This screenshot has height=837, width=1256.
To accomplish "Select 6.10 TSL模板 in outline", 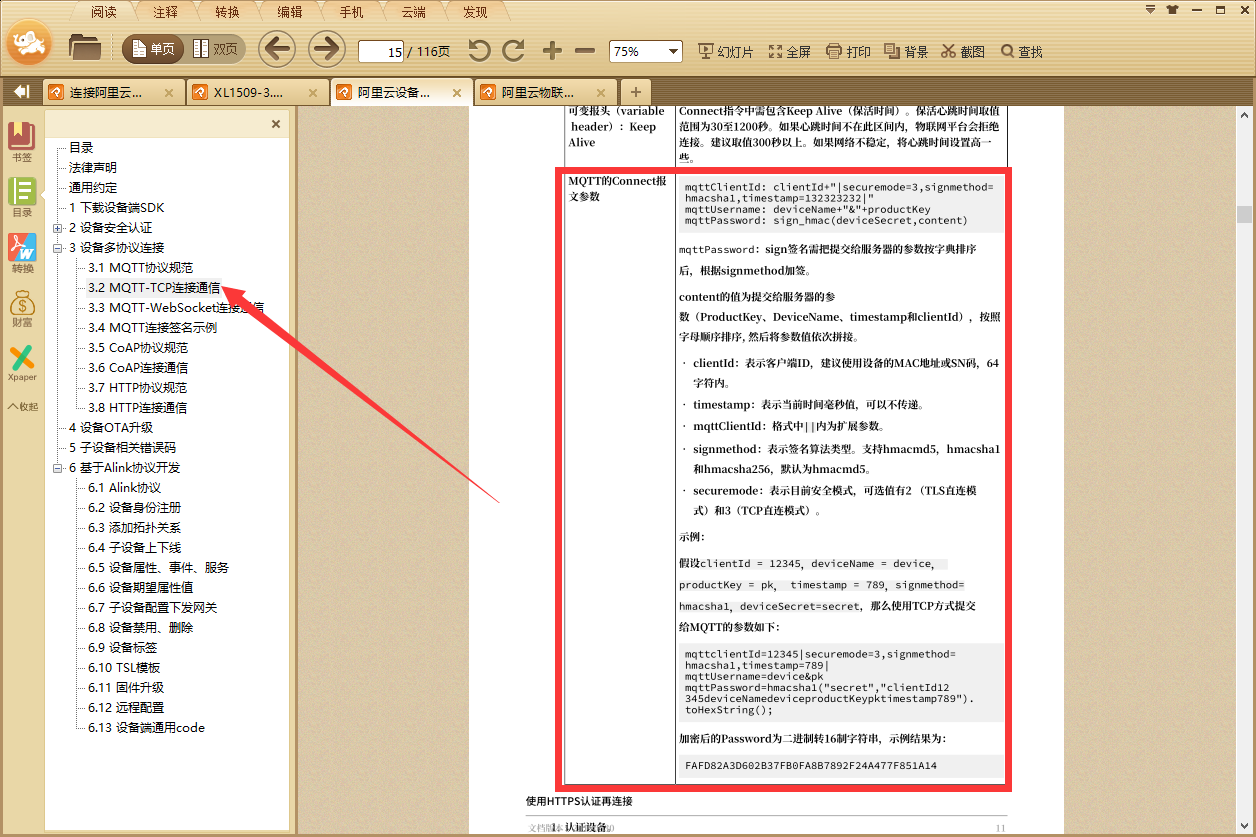I will pos(124,668).
